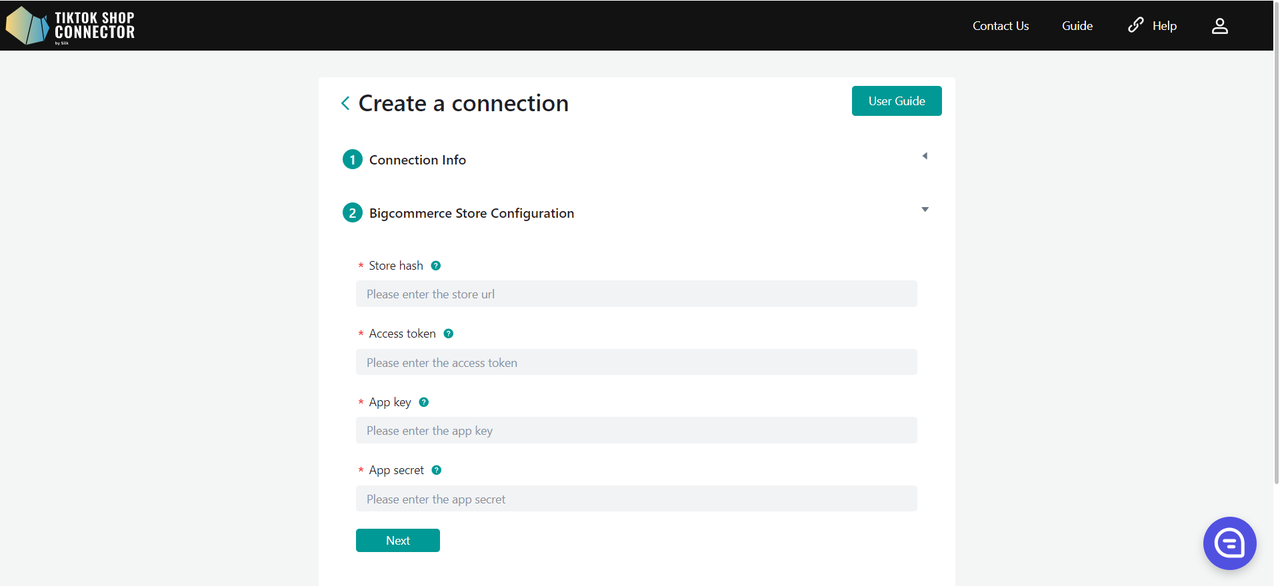
Task: Collapse the Bigcommerce Store Configuration arrow
Action: 925,210
